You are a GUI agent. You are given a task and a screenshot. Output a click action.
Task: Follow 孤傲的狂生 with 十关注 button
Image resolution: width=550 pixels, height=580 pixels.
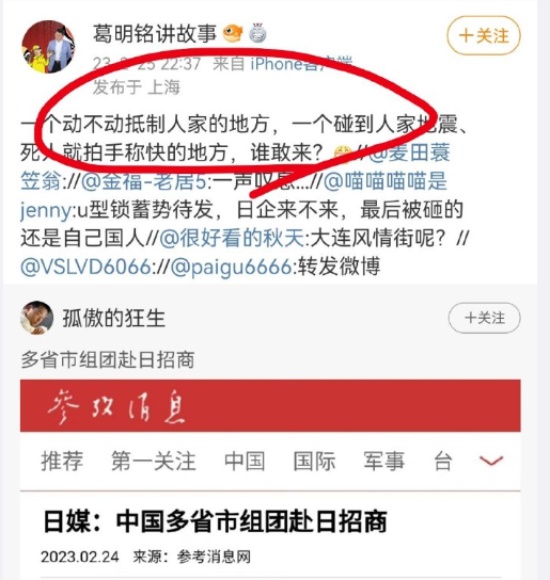coord(485,318)
